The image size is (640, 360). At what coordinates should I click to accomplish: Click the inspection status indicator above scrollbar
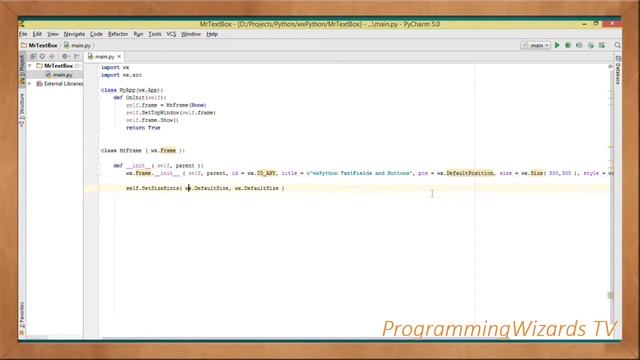click(x=611, y=66)
